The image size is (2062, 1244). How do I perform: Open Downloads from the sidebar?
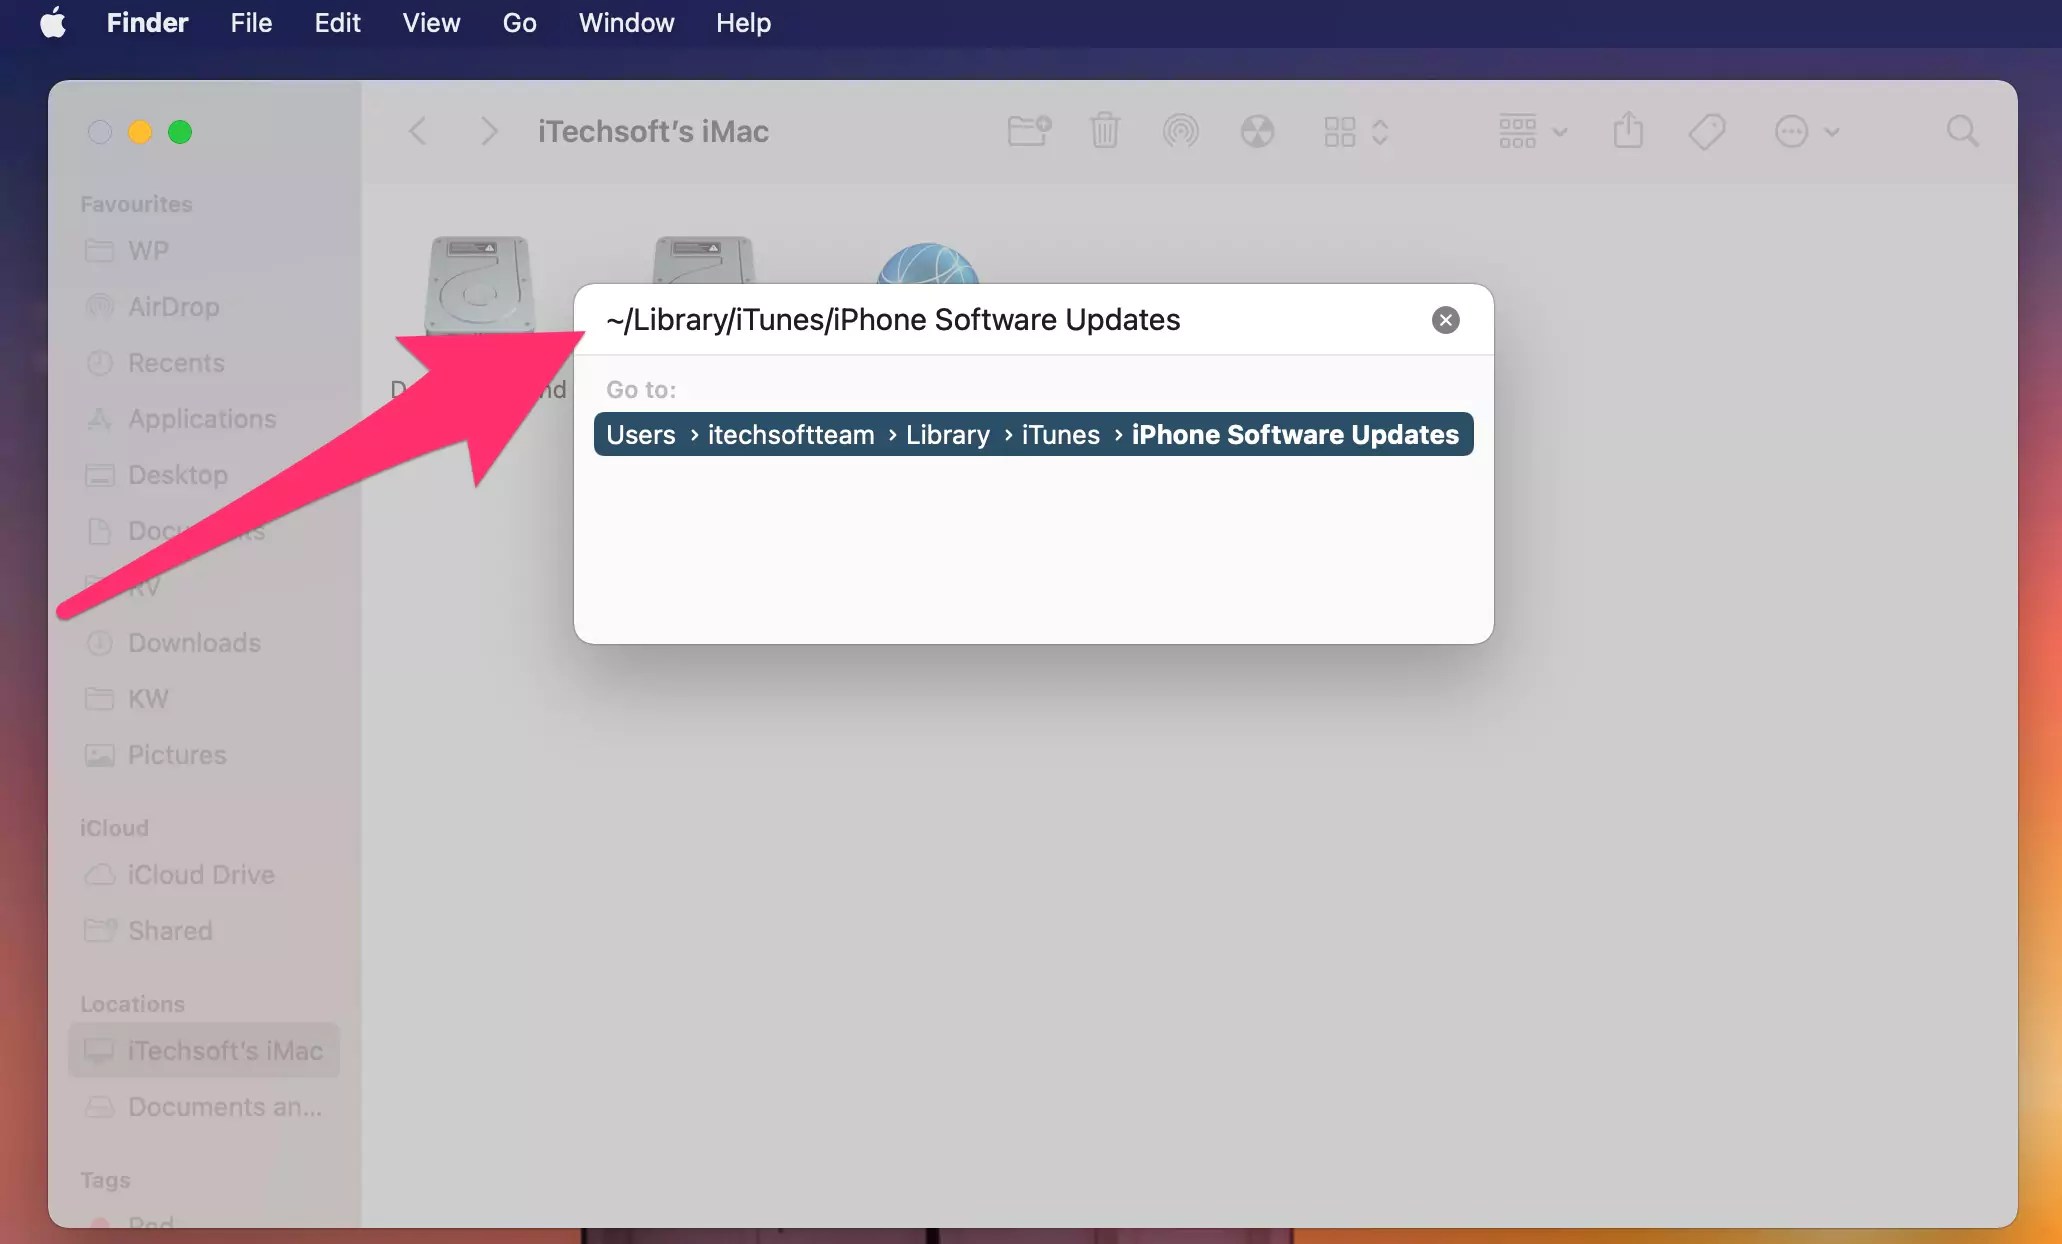pyautogui.click(x=194, y=643)
